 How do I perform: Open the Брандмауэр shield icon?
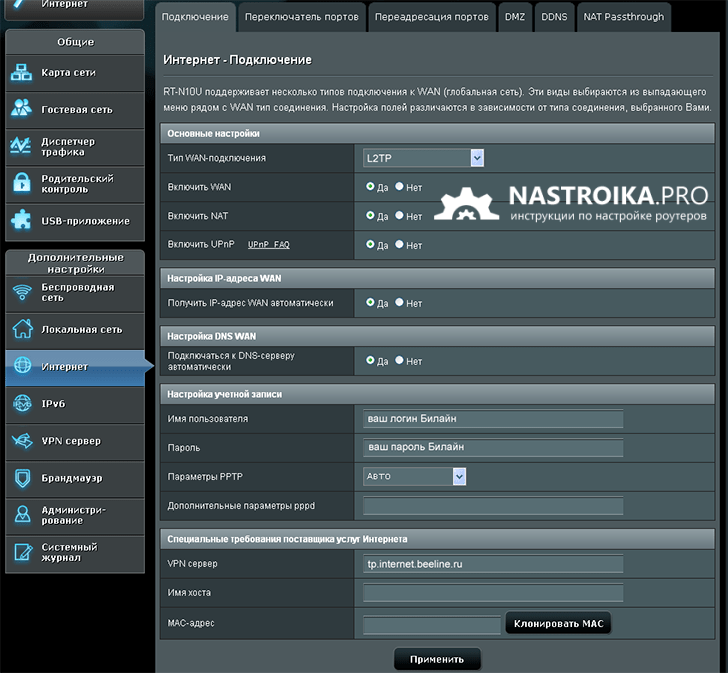(x=22, y=478)
